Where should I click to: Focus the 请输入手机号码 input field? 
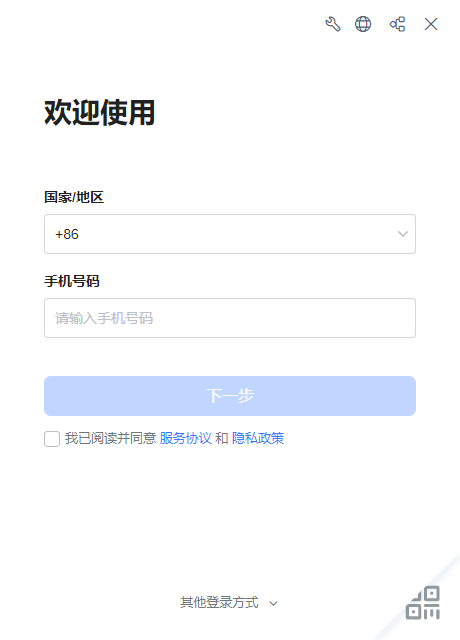pyautogui.click(x=230, y=318)
